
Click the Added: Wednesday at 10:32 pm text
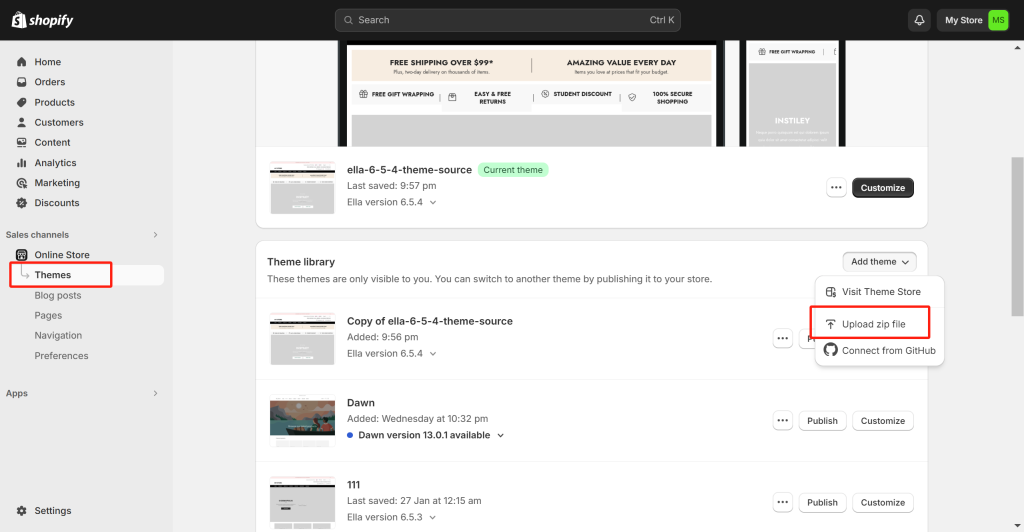point(417,419)
